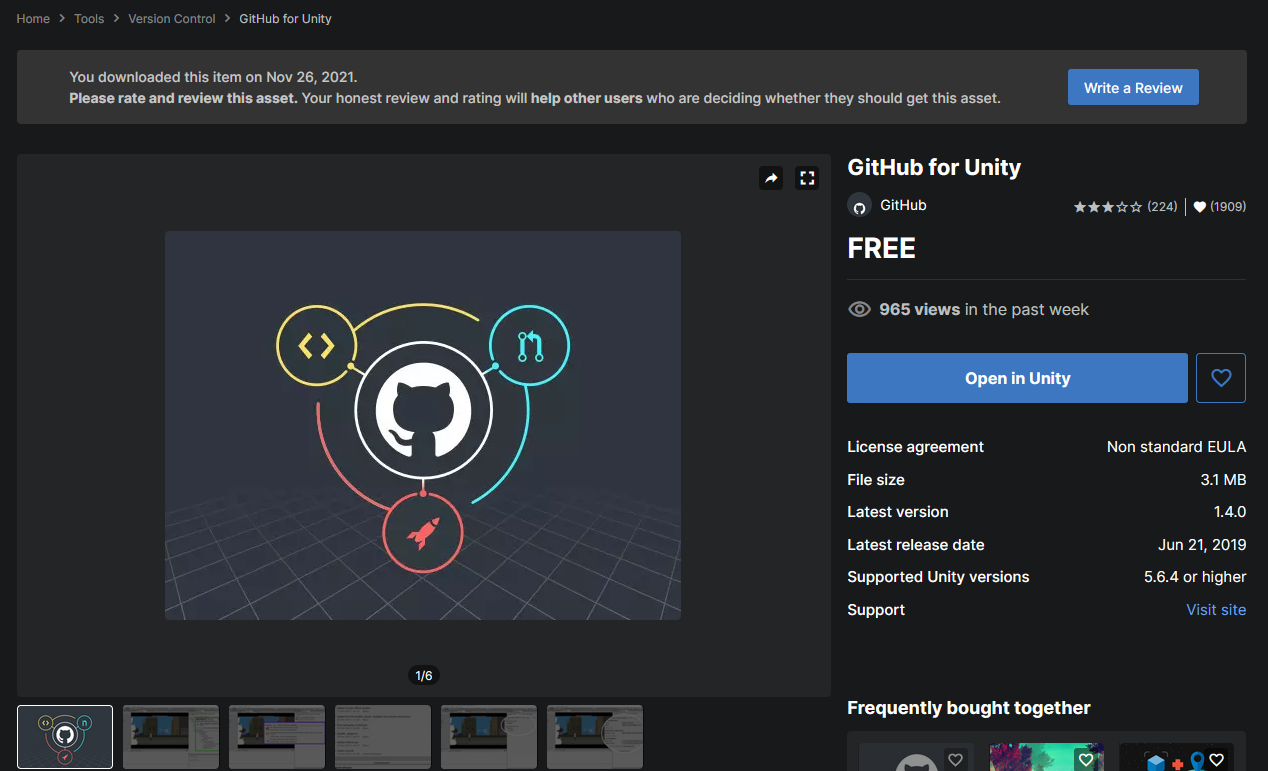The width and height of the screenshot is (1268, 771).
Task: Click the FREE price label
Action: tap(881, 248)
